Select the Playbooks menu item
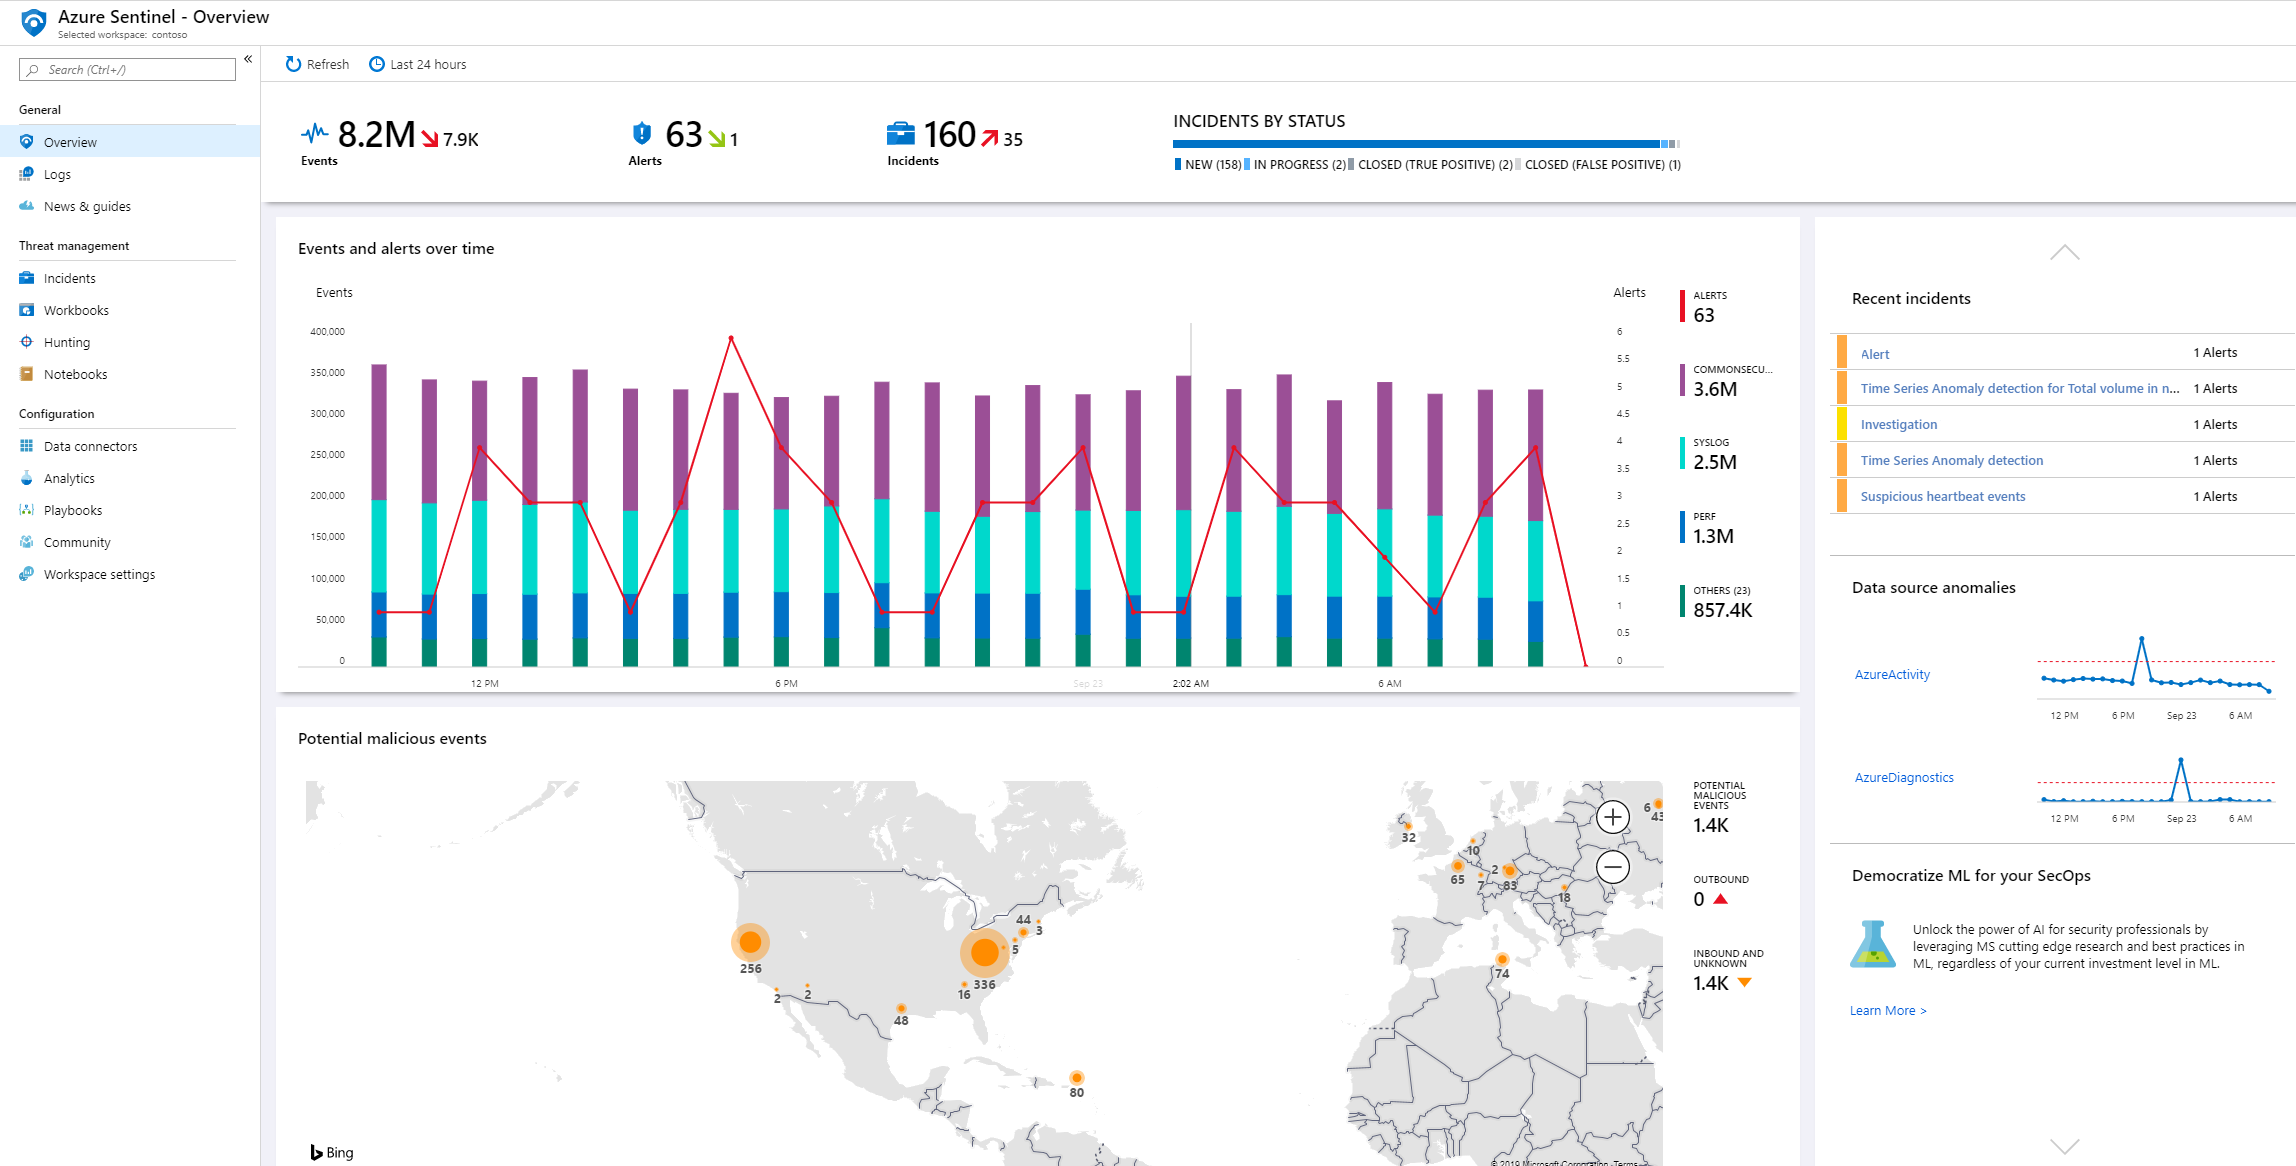The height and width of the screenshot is (1166, 2296). (x=72, y=510)
